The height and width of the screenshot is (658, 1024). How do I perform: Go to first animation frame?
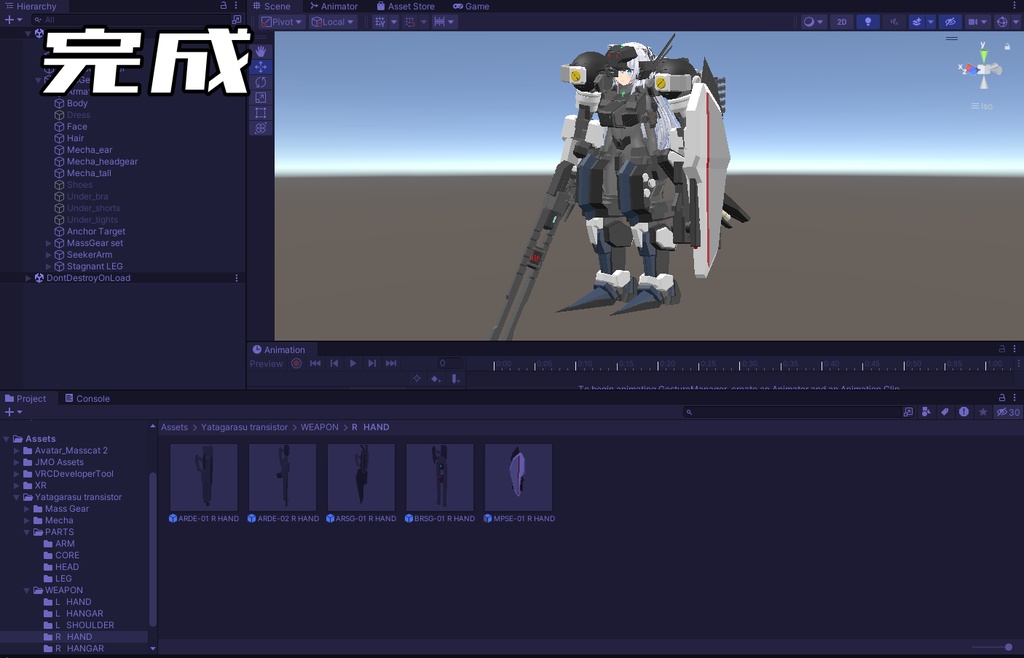[315, 363]
